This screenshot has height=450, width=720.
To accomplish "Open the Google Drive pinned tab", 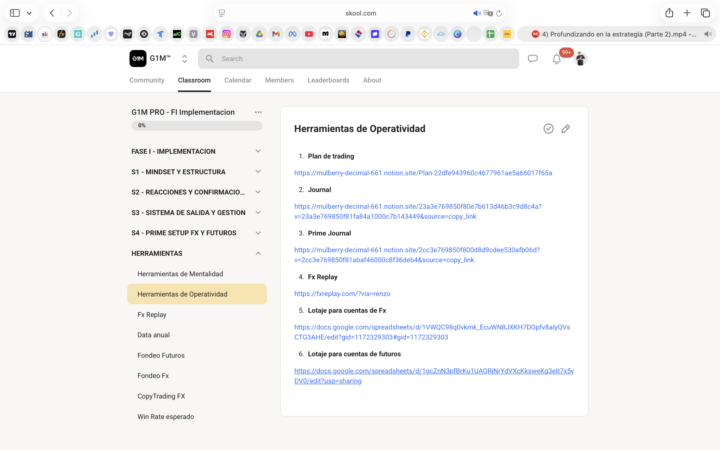I will pyautogui.click(x=259, y=34).
